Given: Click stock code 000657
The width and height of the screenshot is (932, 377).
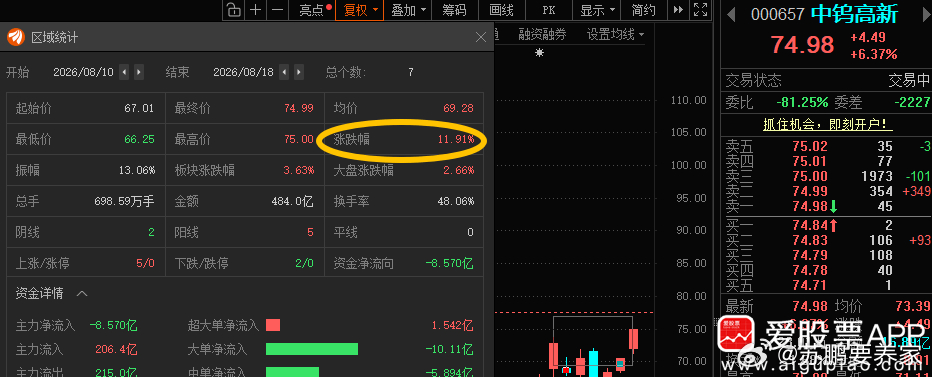Looking at the screenshot, I should [x=777, y=14].
